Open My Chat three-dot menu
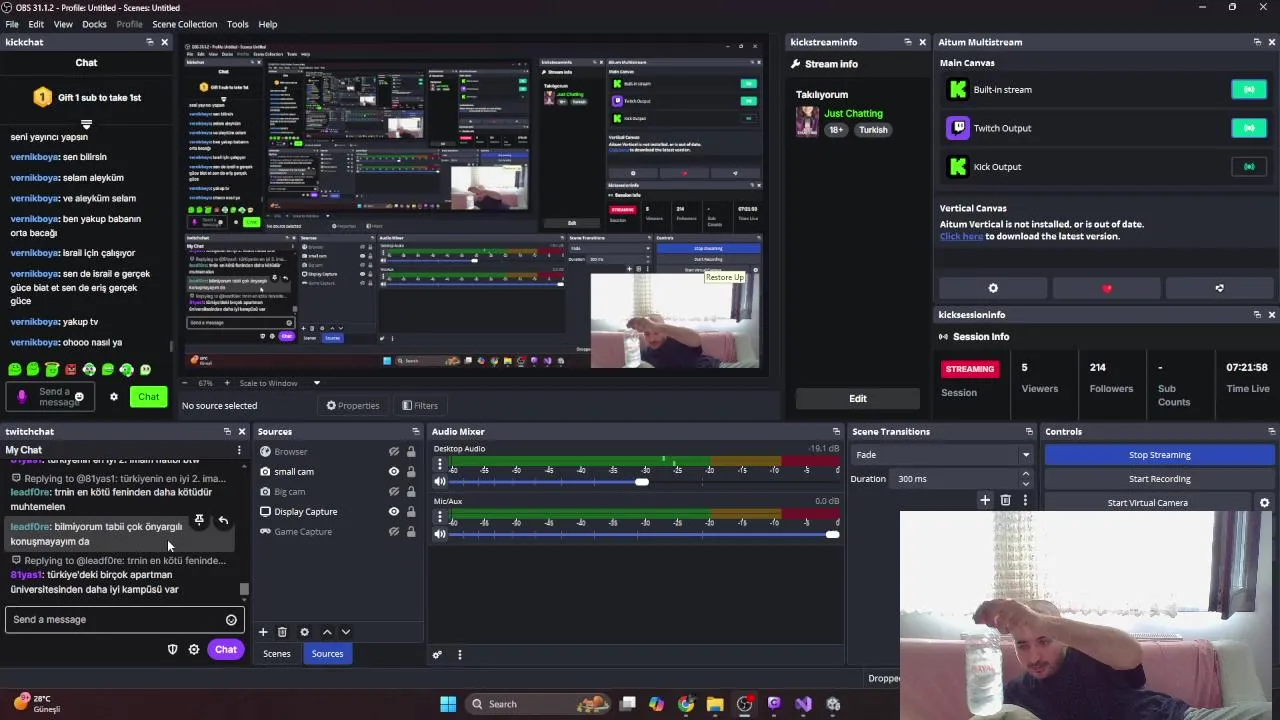The image size is (1280, 720). click(x=238, y=451)
